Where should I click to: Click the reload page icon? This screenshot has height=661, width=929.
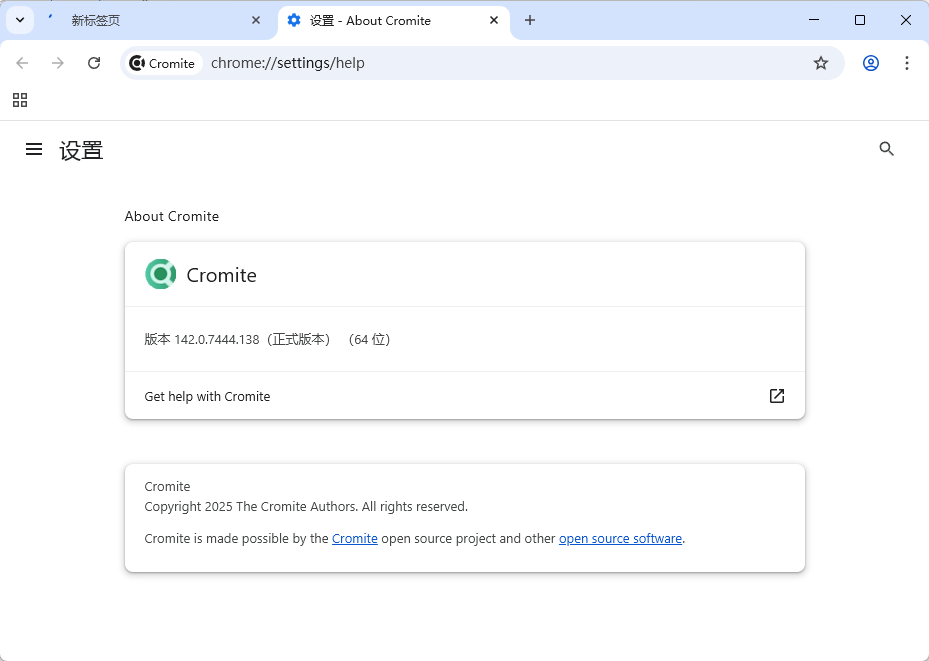[93, 63]
